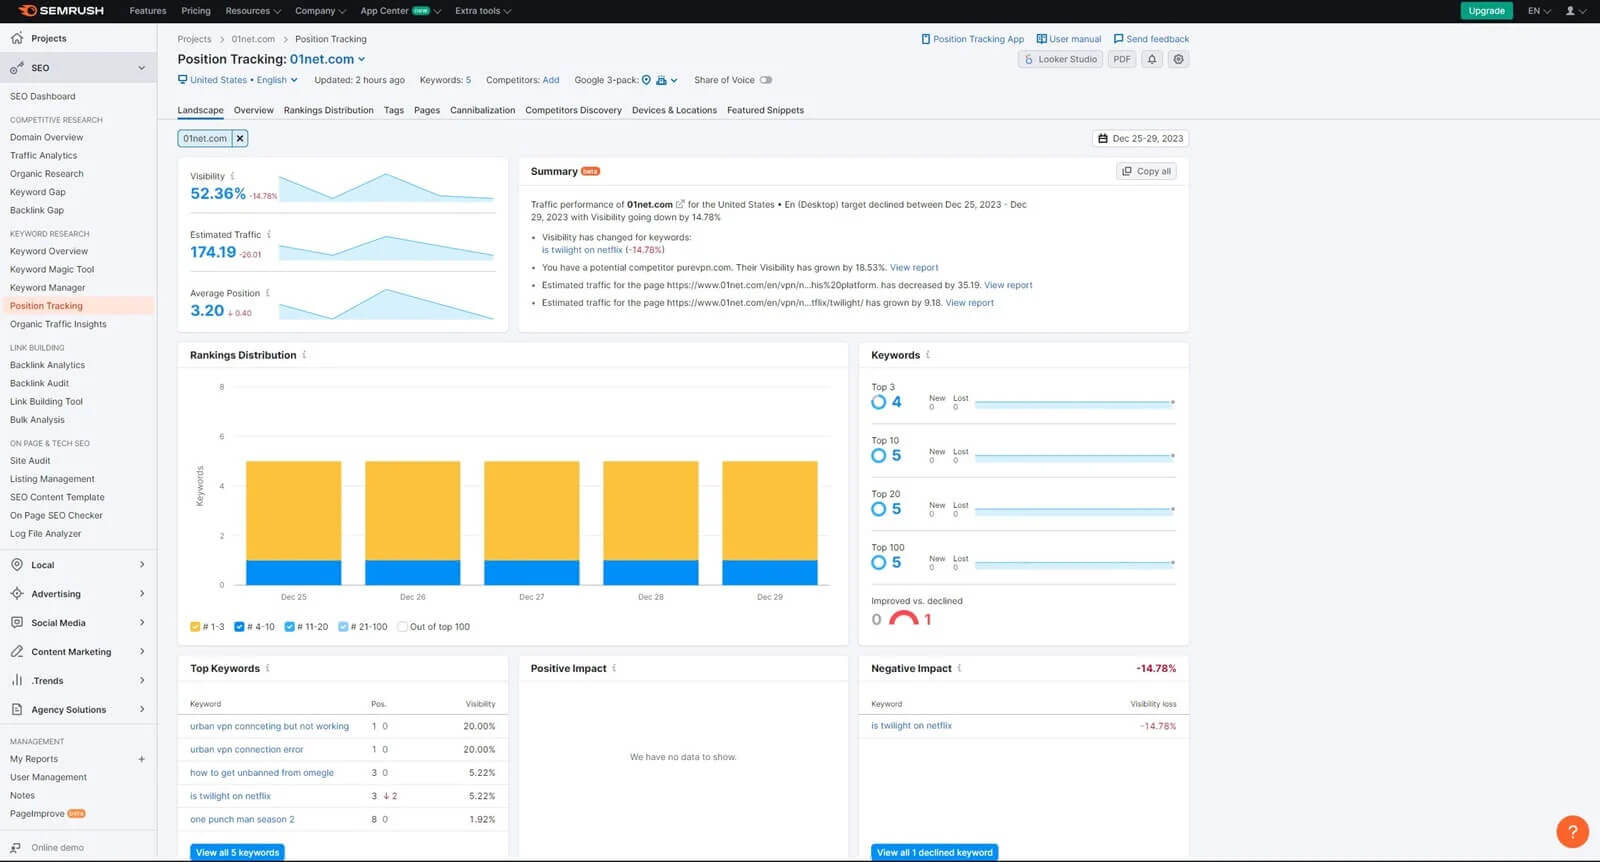Click the Positive Impact info icon
1600x862 pixels.
click(x=614, y=669)
